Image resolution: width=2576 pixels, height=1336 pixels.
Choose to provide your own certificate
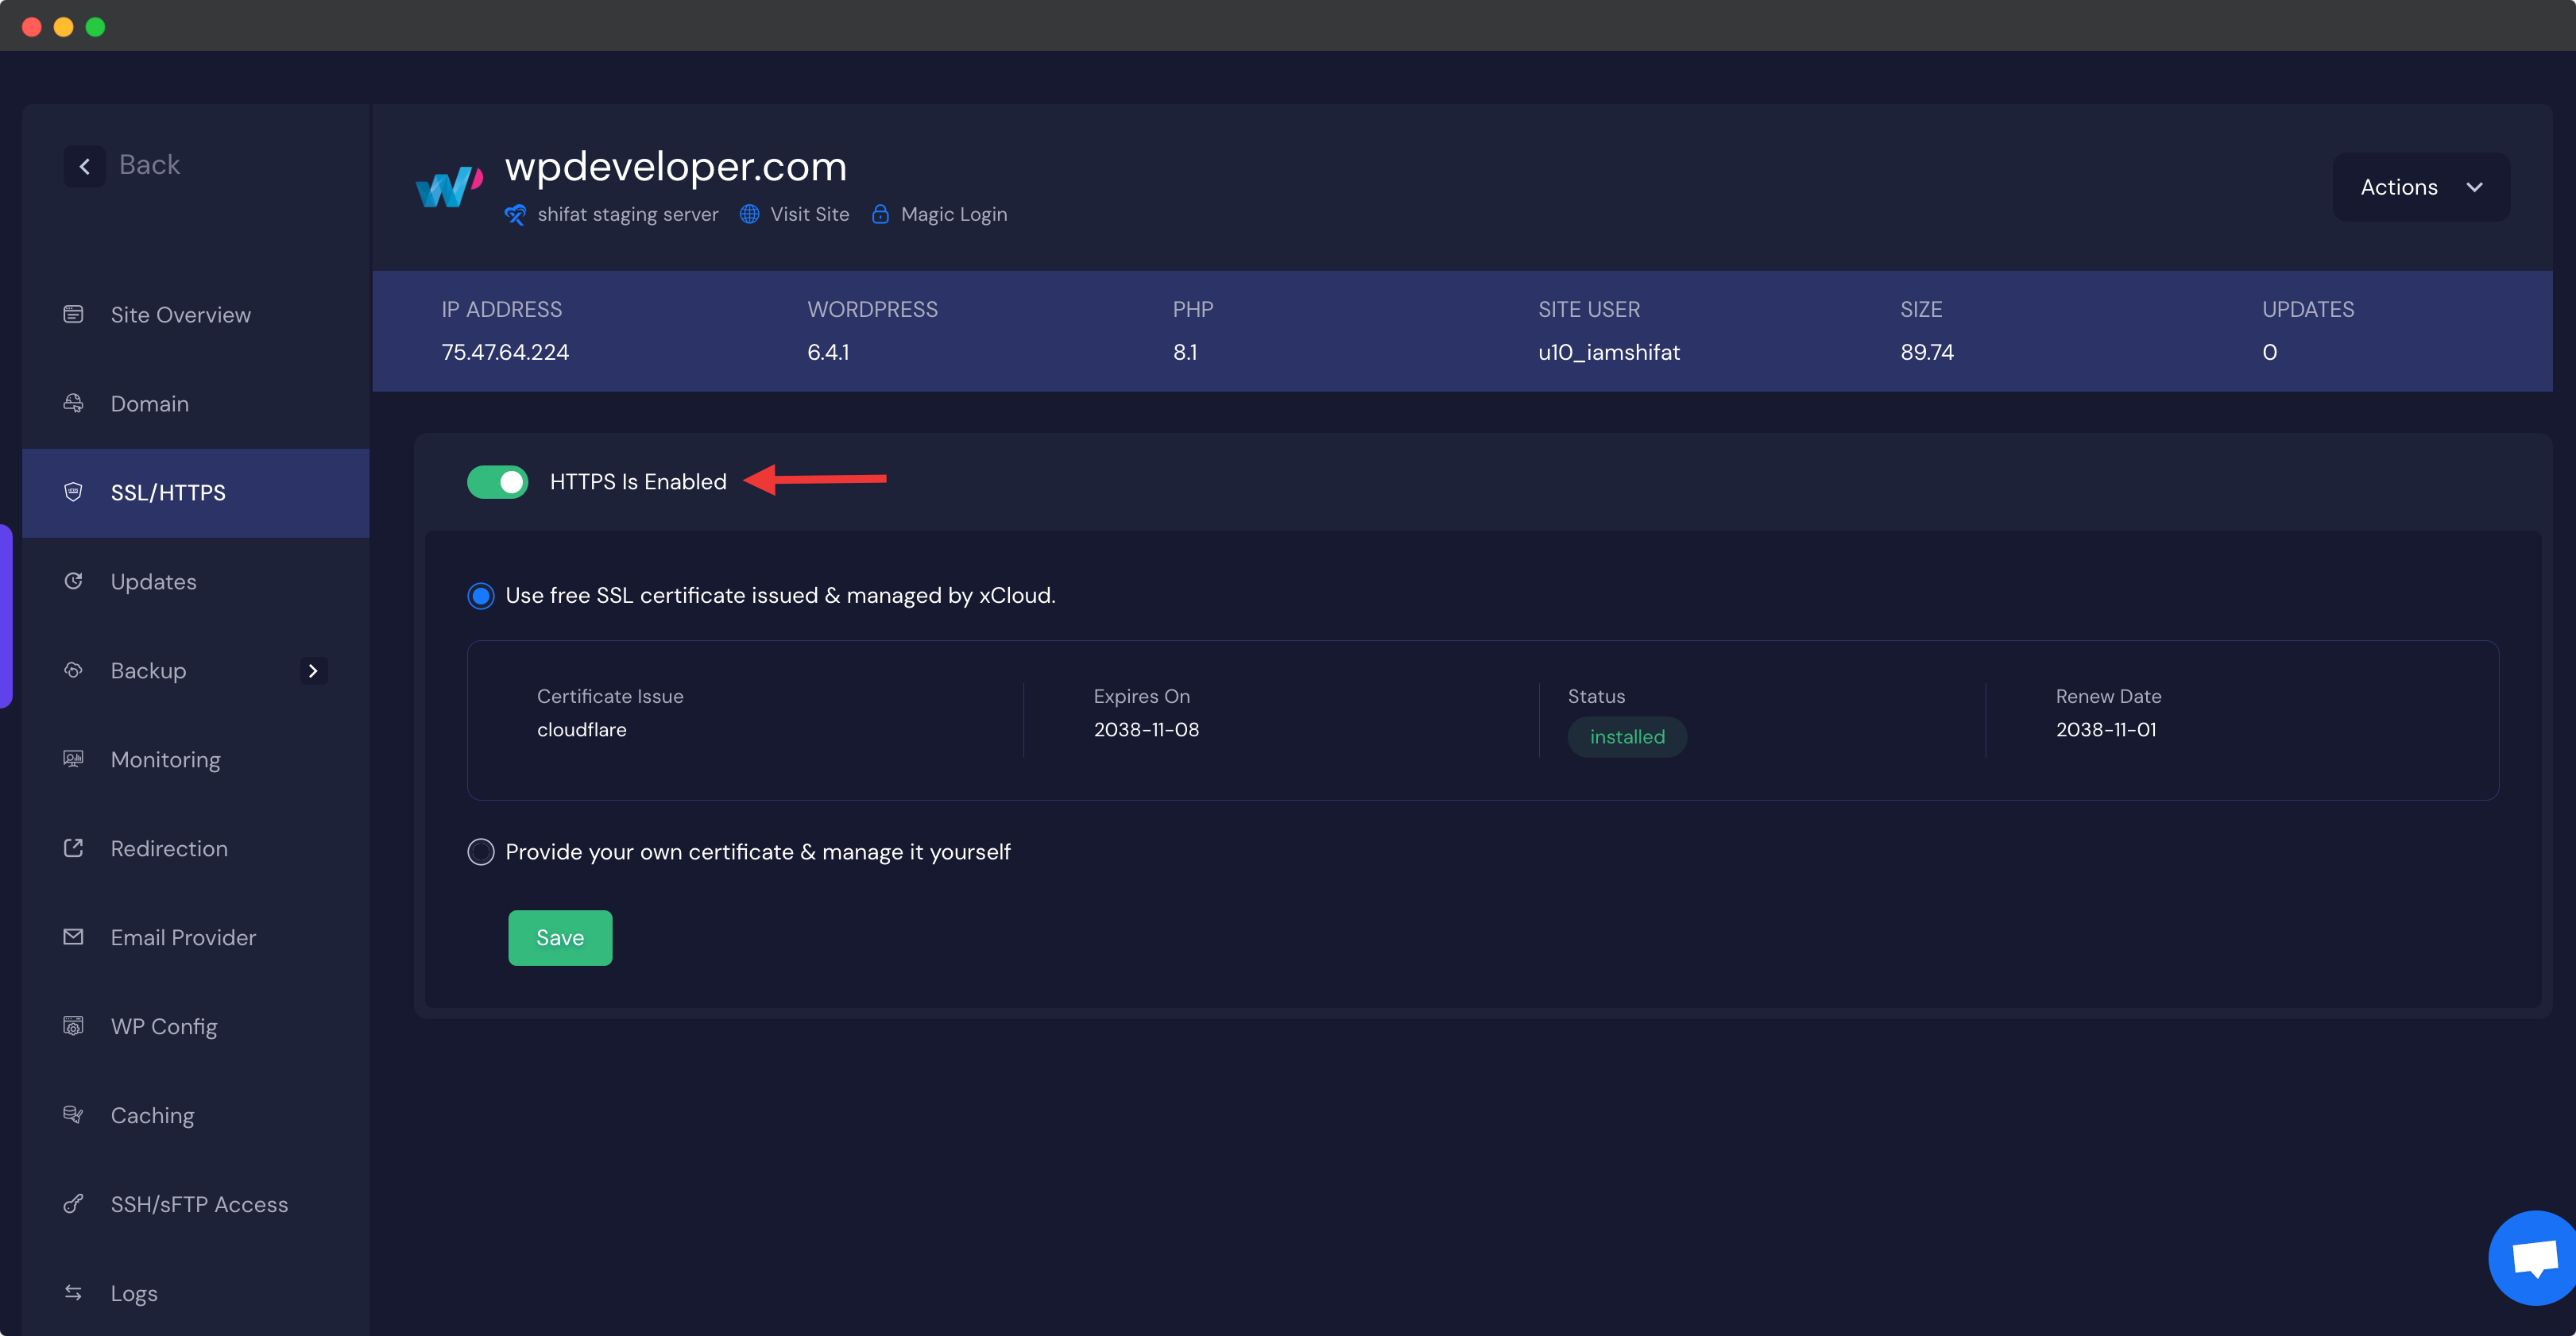point(480,851)
